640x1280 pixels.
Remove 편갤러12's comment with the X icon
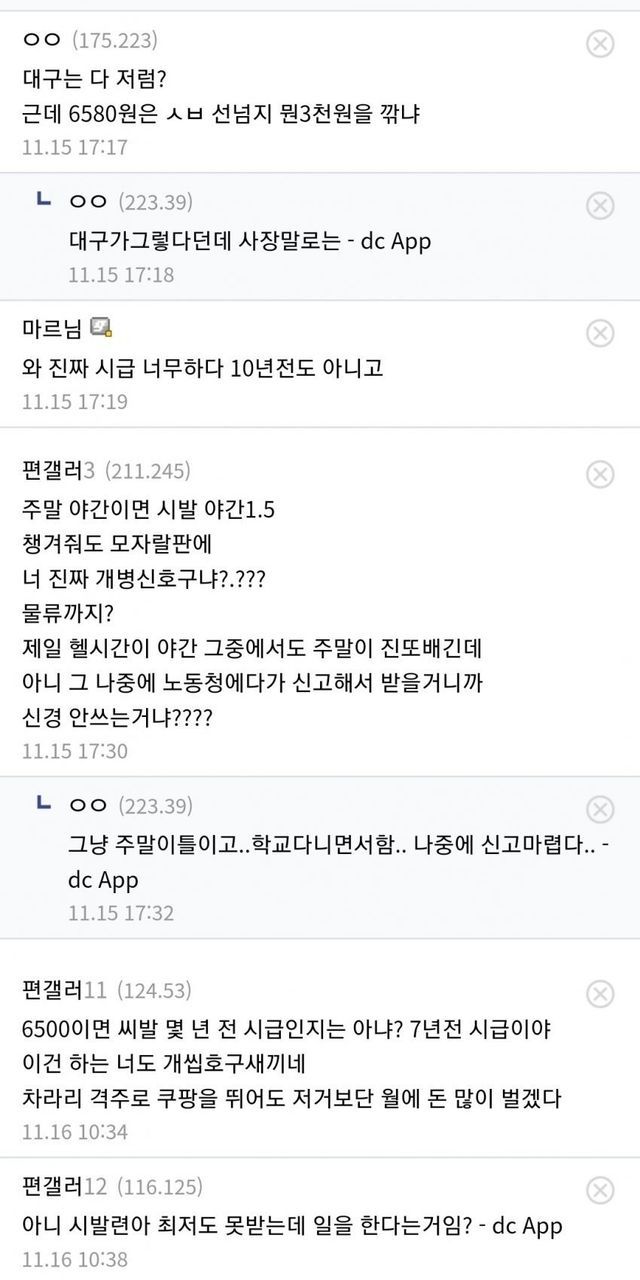click(x=598, y=1190)
